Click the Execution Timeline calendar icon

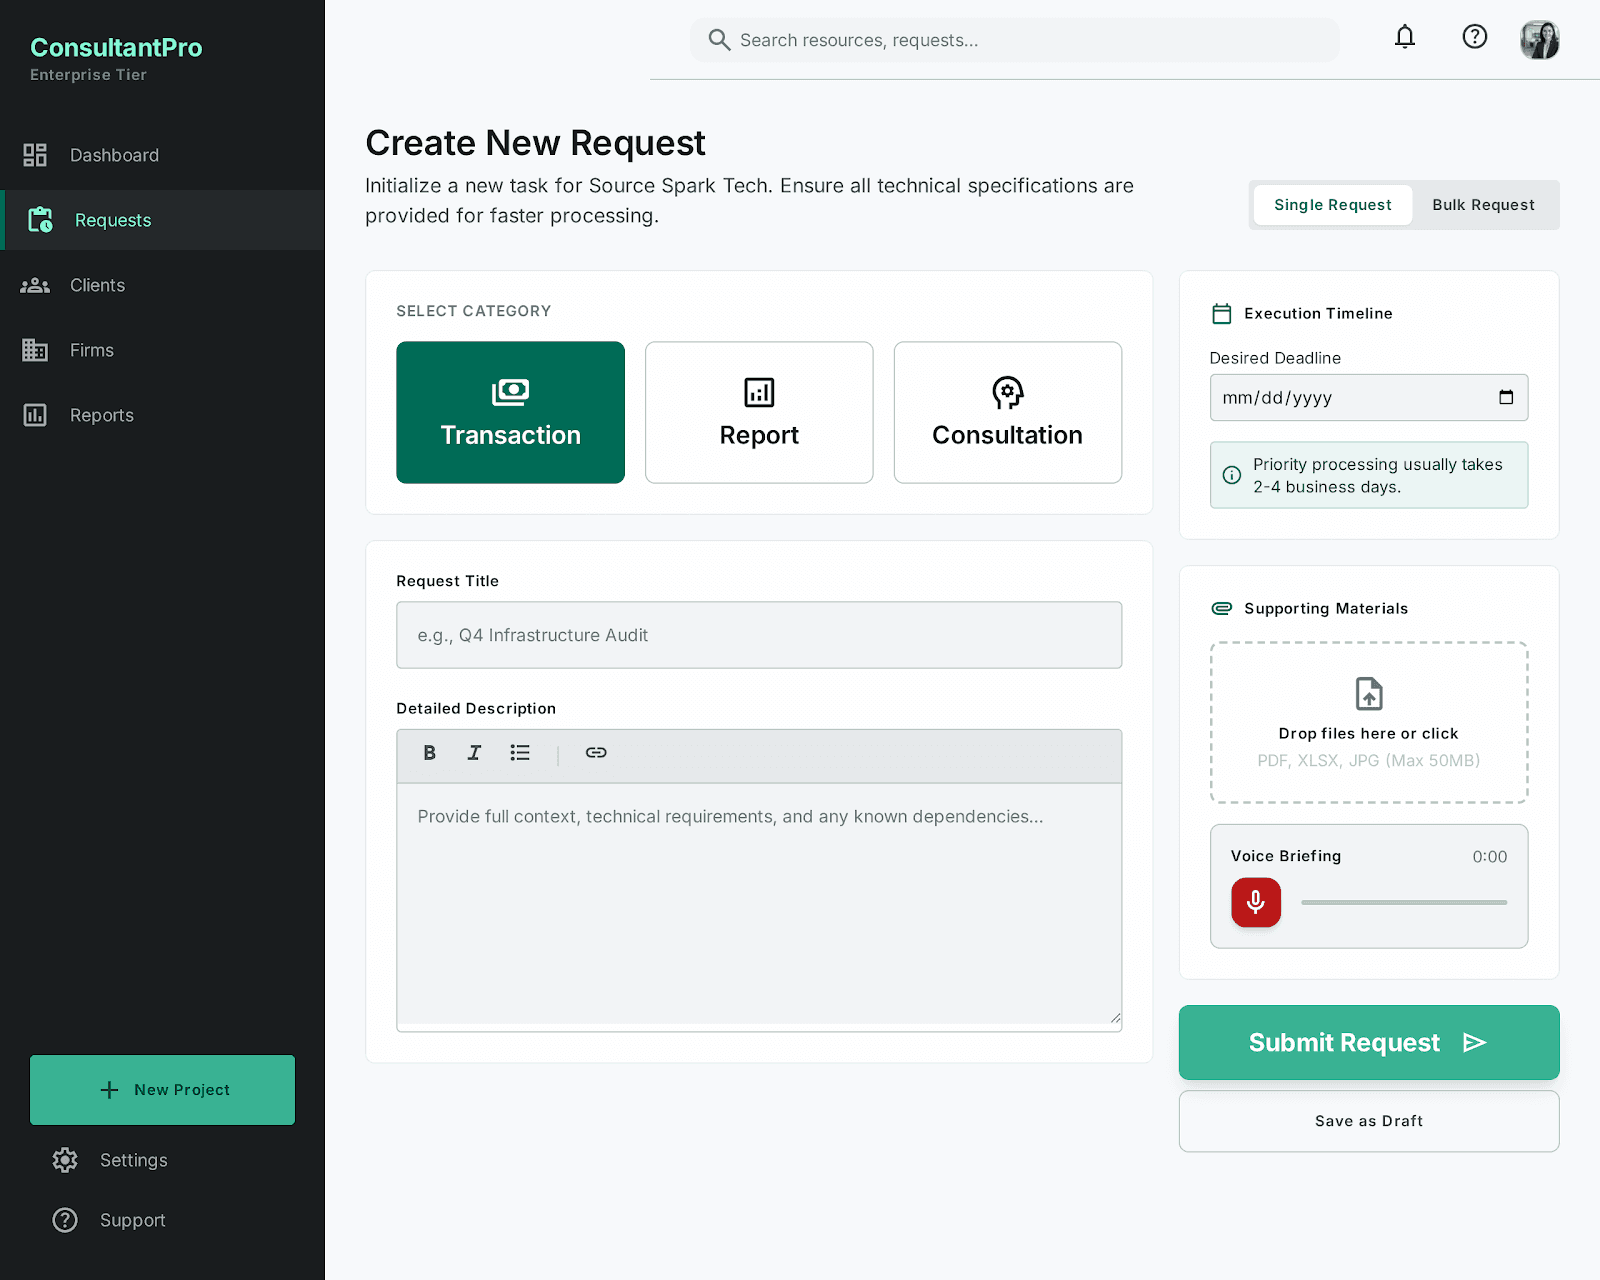1222,314
